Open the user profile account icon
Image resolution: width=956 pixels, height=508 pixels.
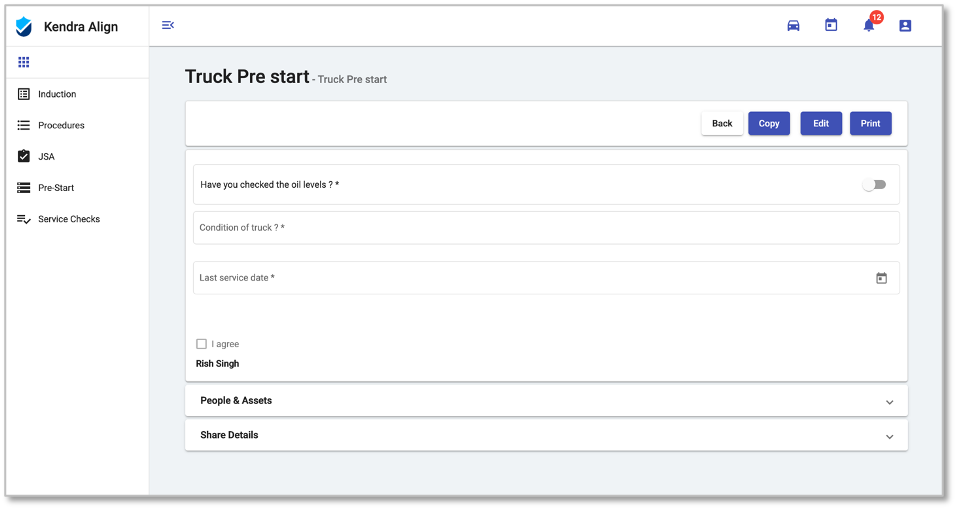(x=905, y=25)
